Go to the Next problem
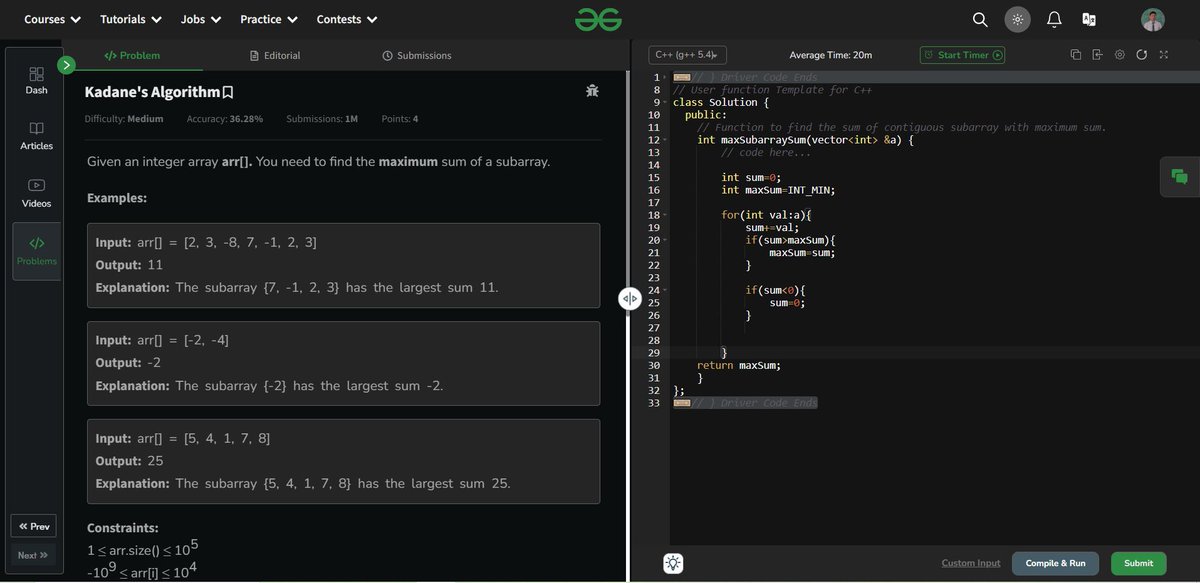 (33, 555)
